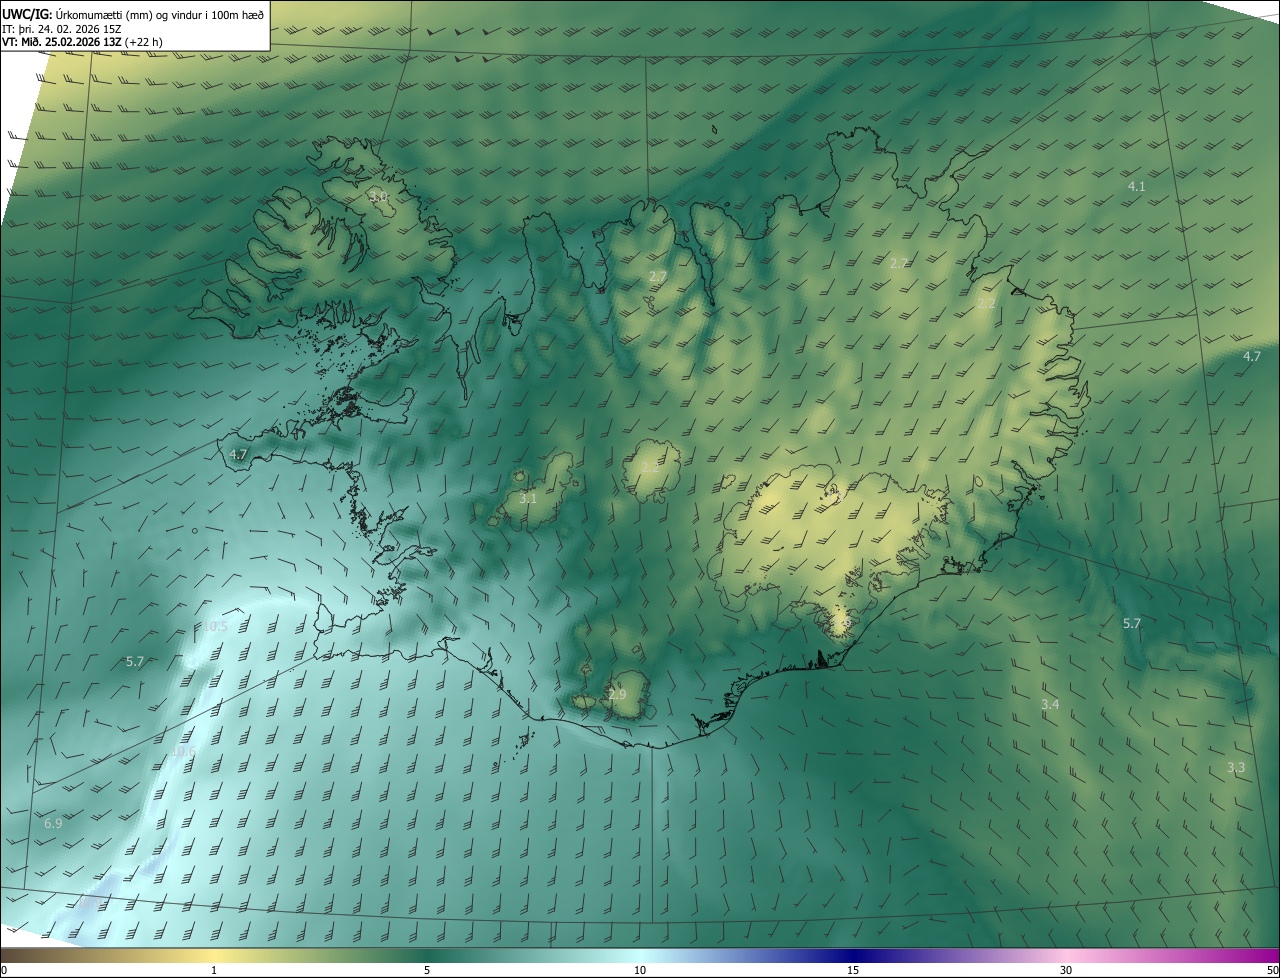
Task: Click the 10.6 value label on the map
Action: pos(184,752)
